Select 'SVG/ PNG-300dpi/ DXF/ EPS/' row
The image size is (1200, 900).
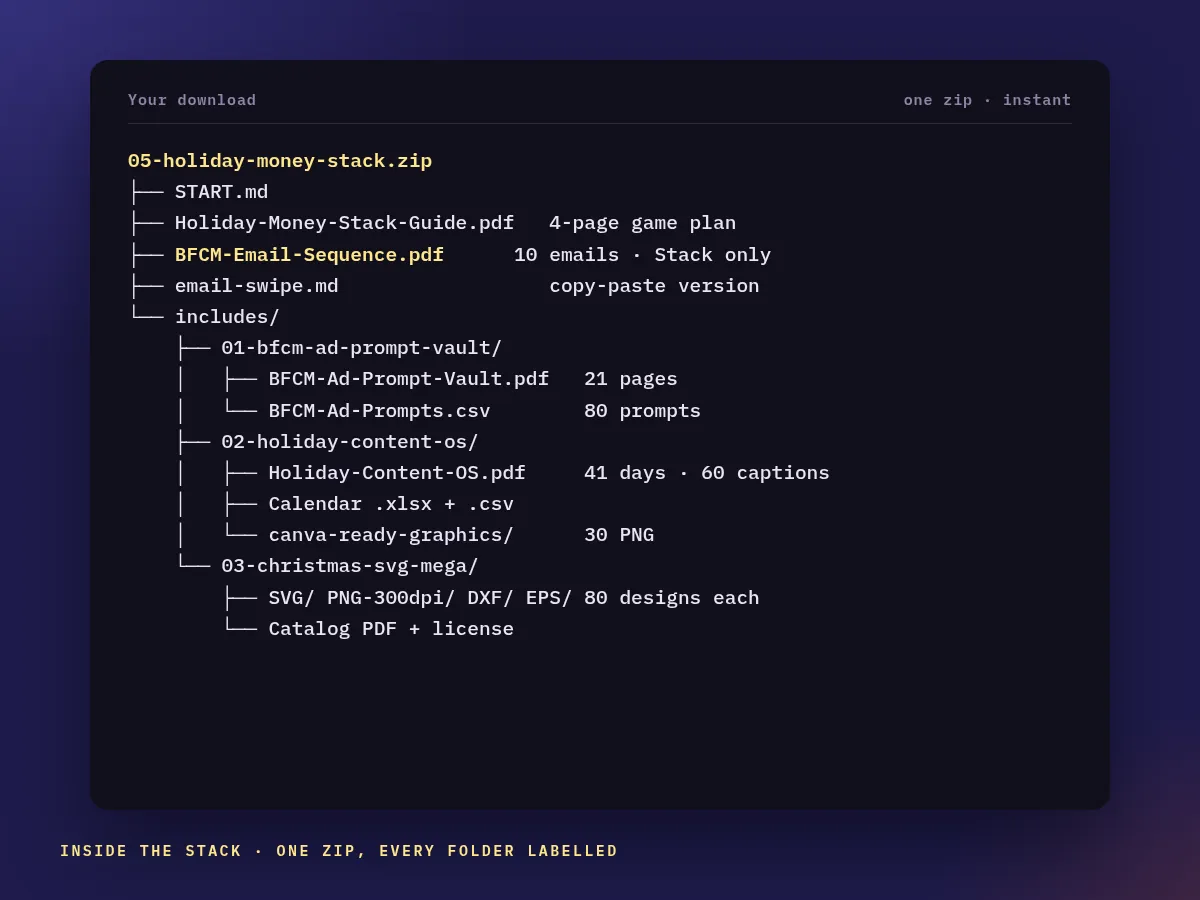coord(420,598)
